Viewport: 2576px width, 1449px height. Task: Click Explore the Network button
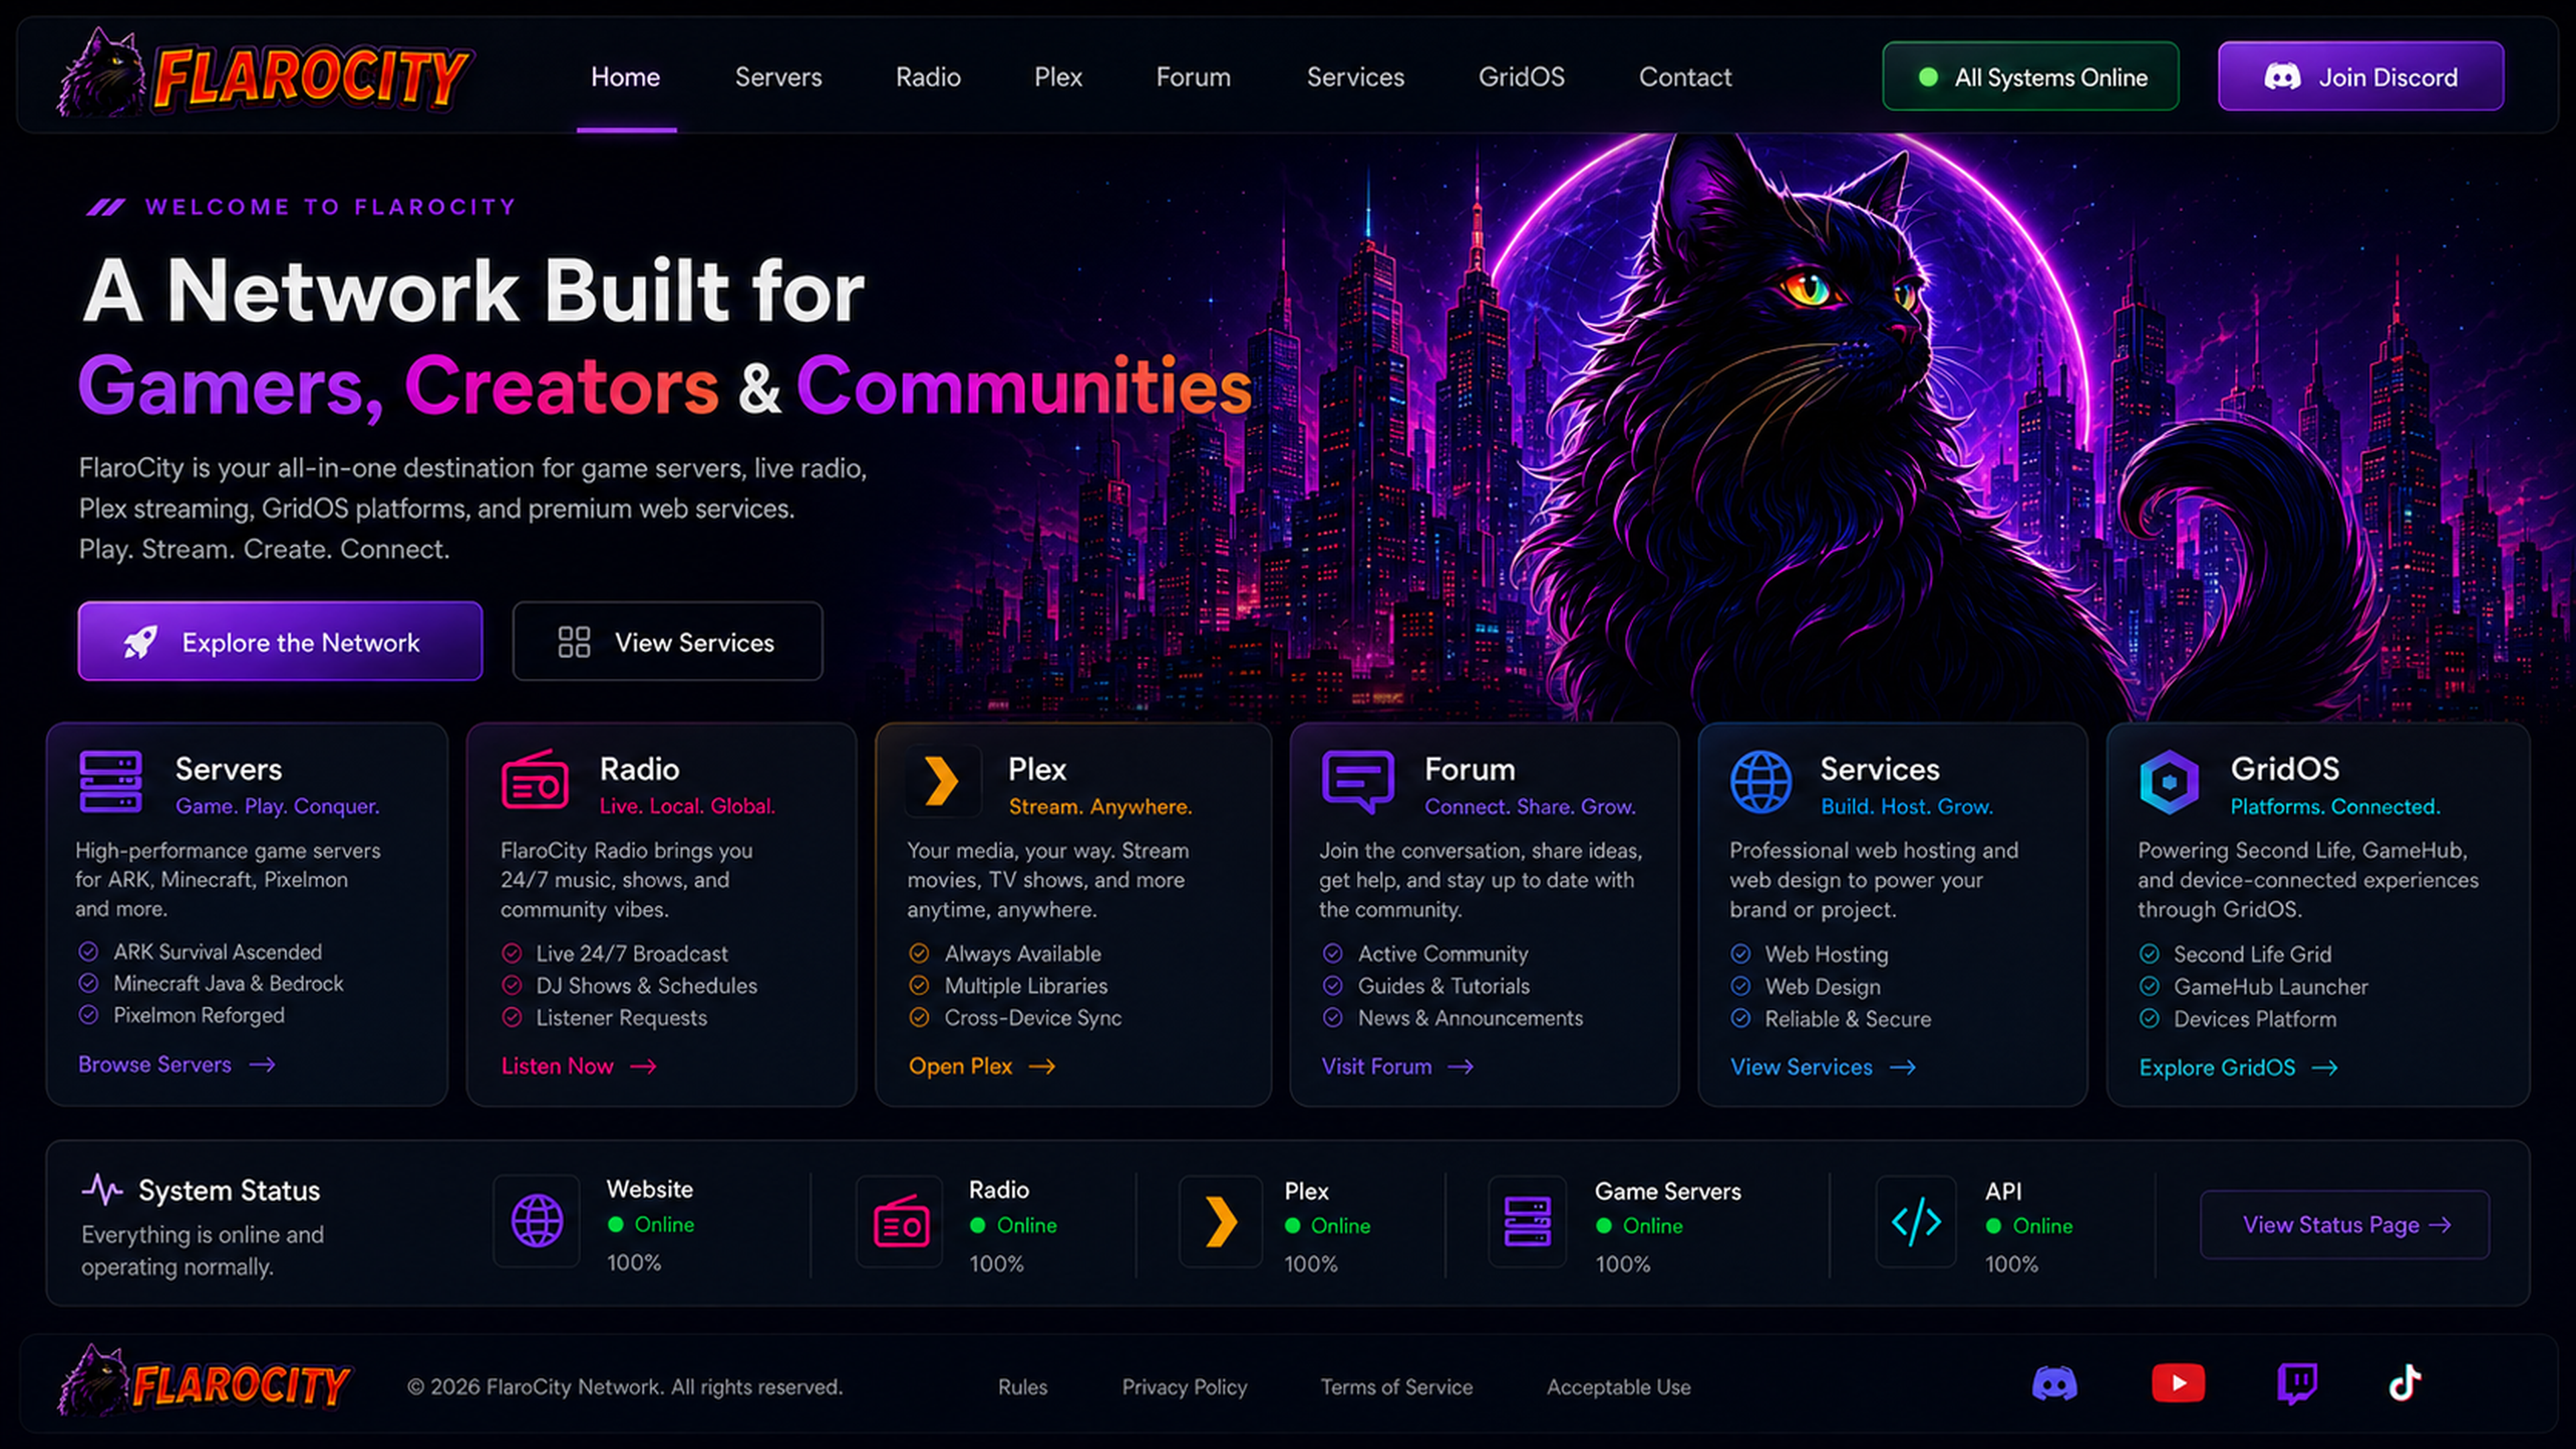[x=280, y=641]
